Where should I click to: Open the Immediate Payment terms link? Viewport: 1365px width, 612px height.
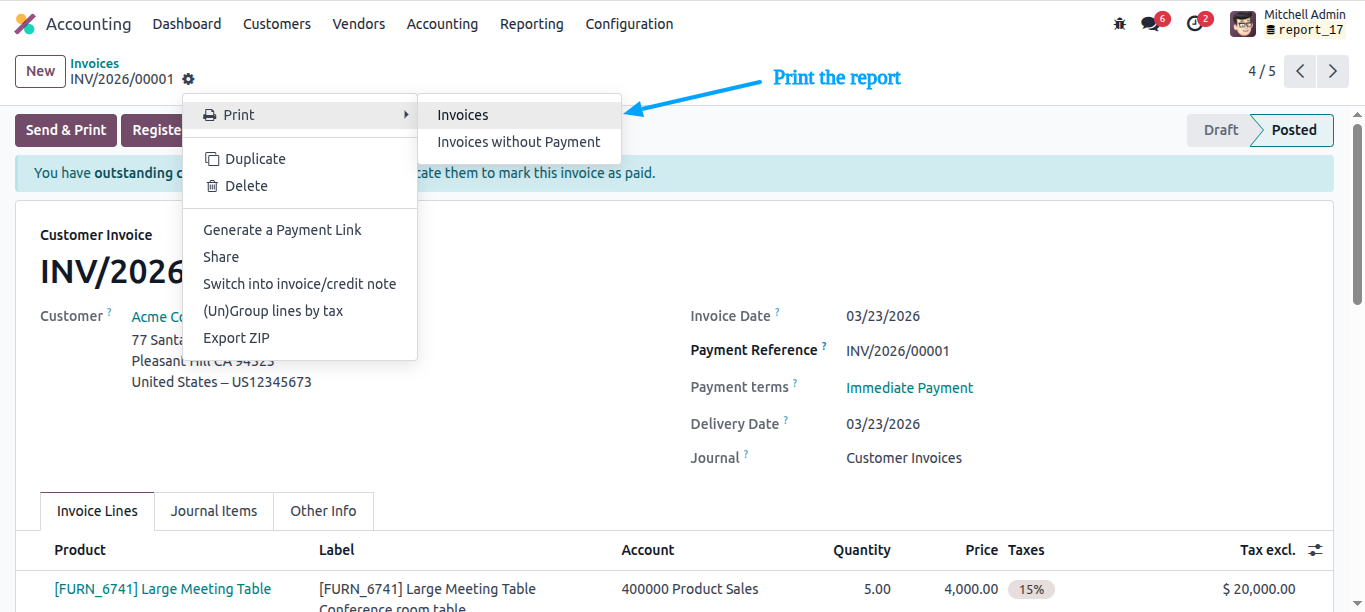coord(910,388)
